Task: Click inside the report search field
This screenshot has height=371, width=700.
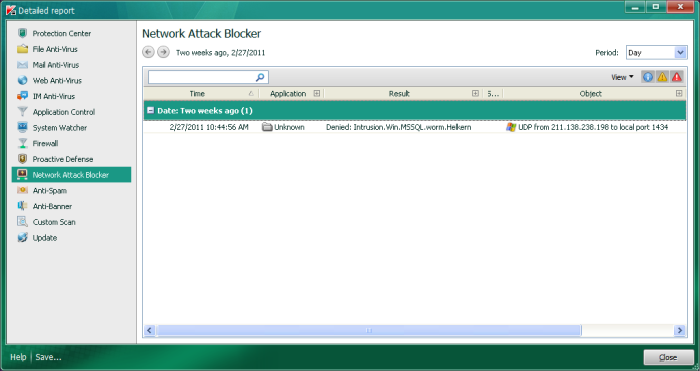Action: click(202, 77)
